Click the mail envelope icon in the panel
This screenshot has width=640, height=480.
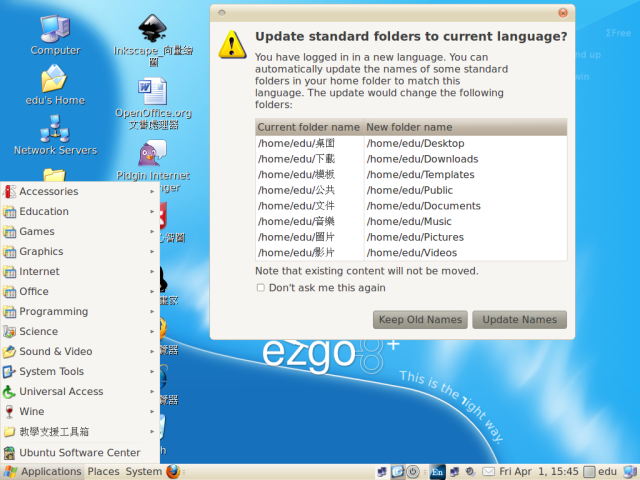[488, 471]
